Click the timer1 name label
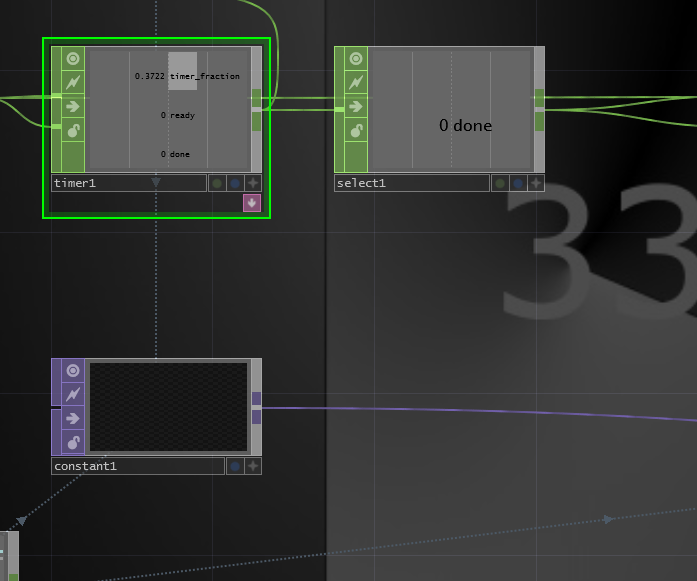The image size is (697, 581). pos(128,183)
